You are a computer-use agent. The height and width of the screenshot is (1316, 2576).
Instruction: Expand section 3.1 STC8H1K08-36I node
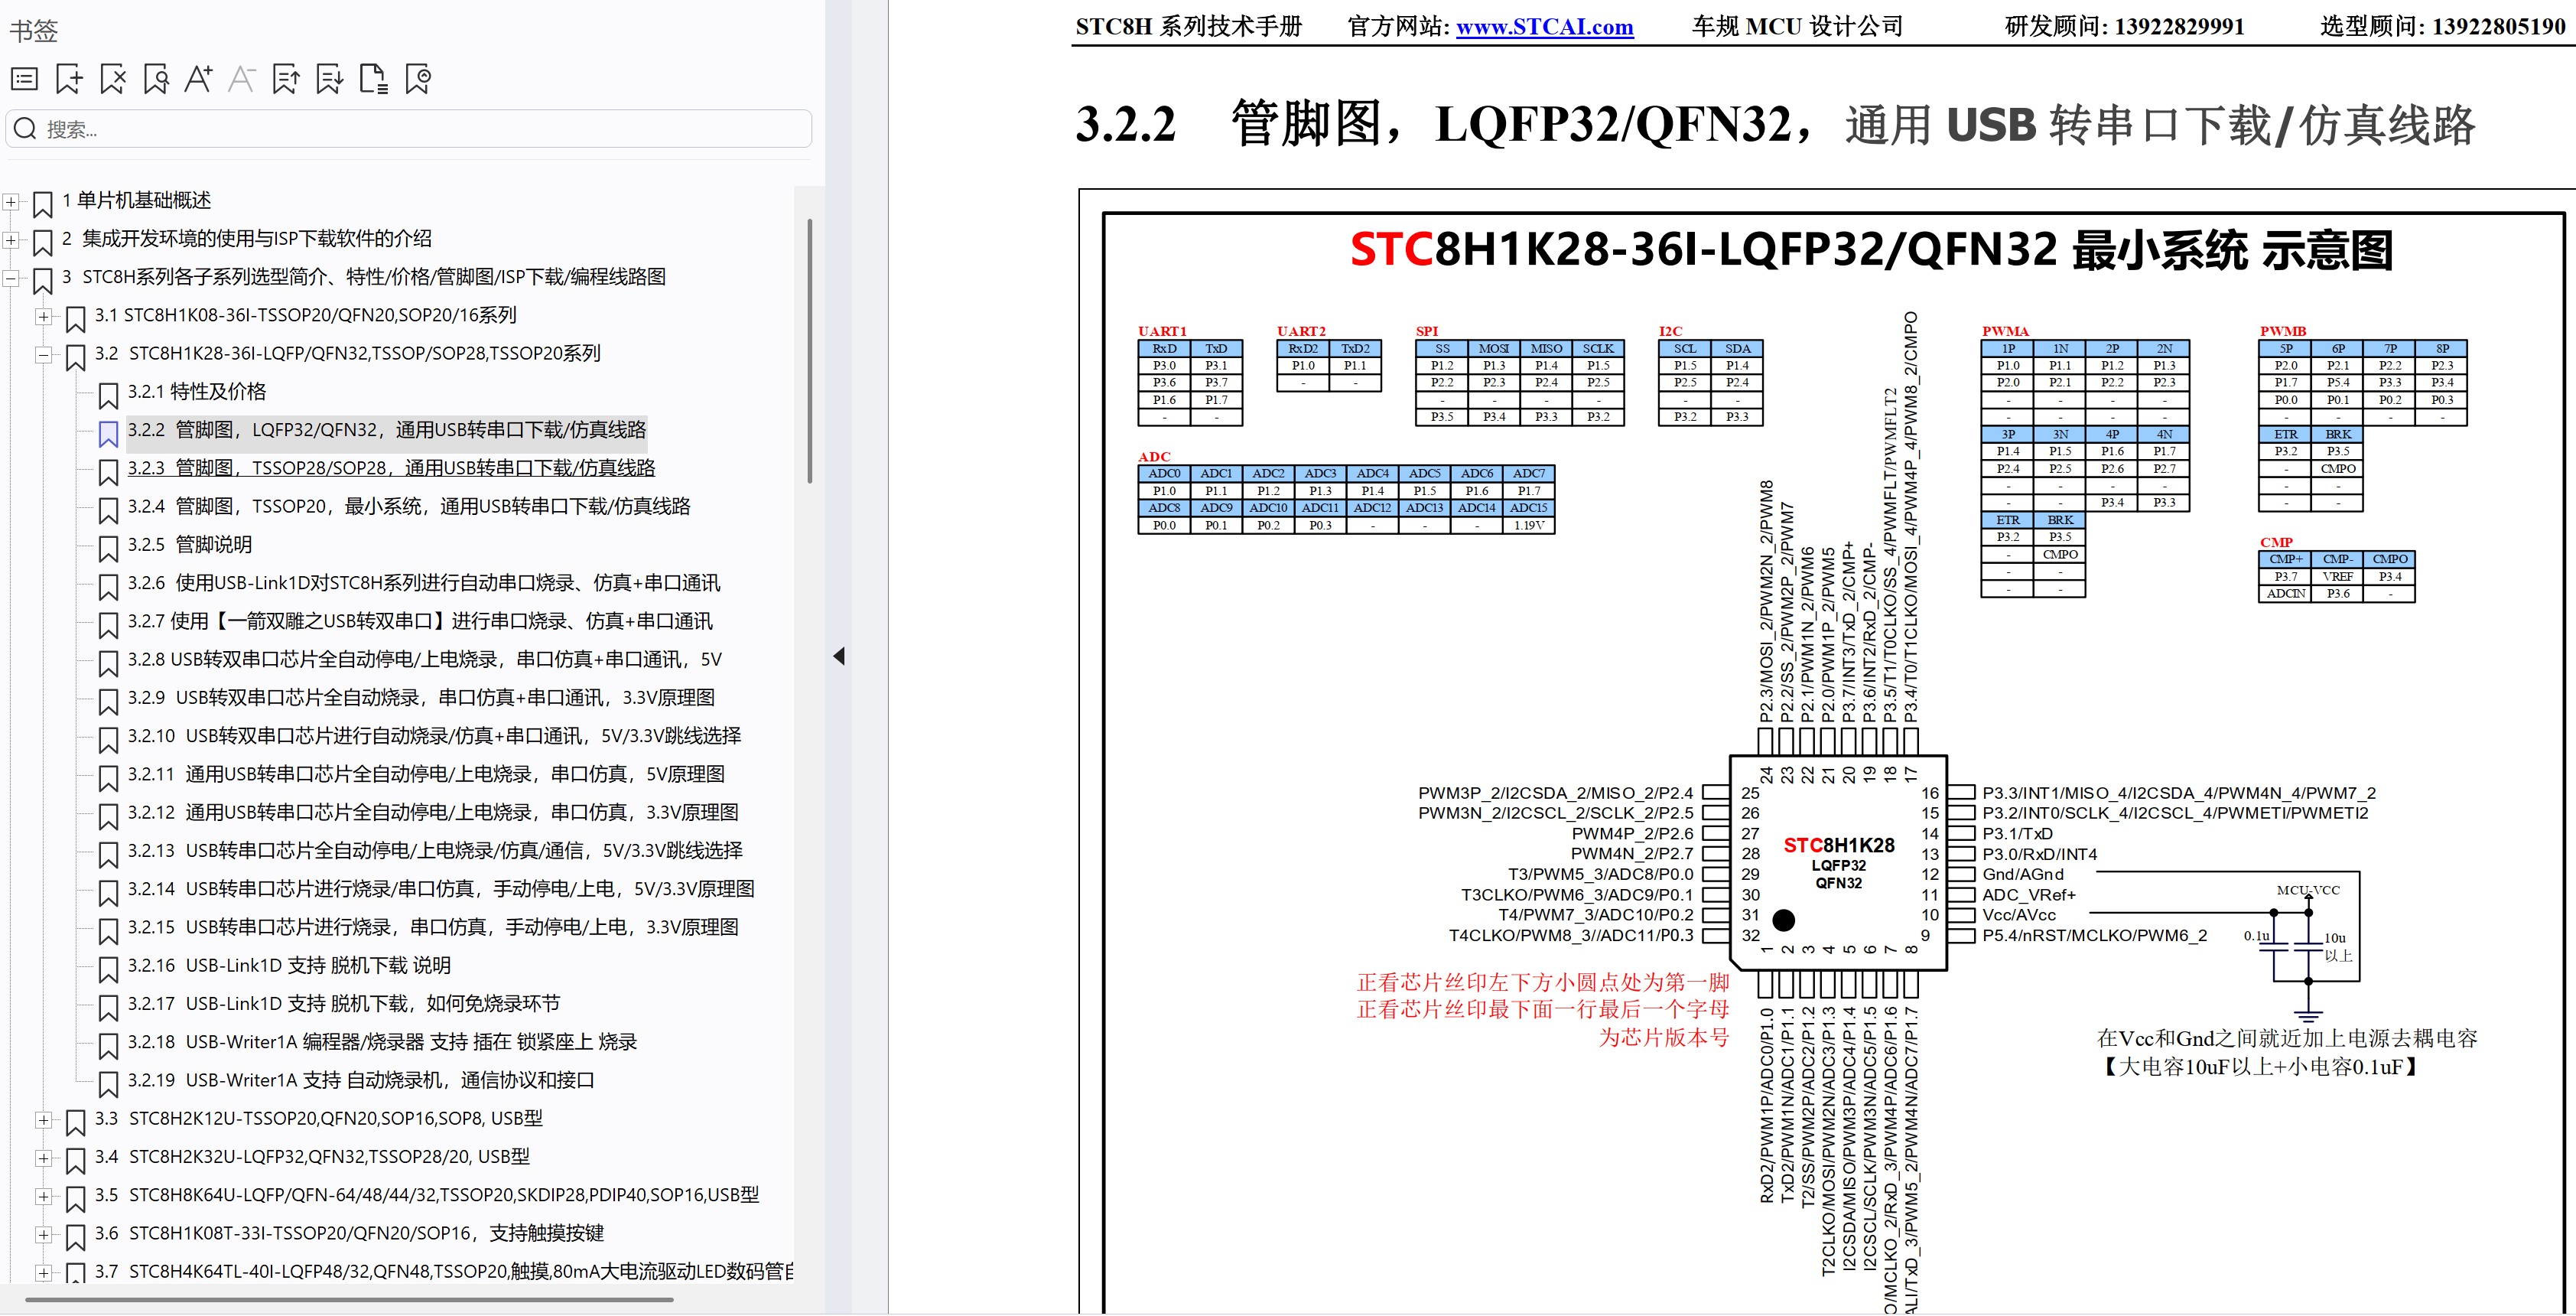coord(43,316)
